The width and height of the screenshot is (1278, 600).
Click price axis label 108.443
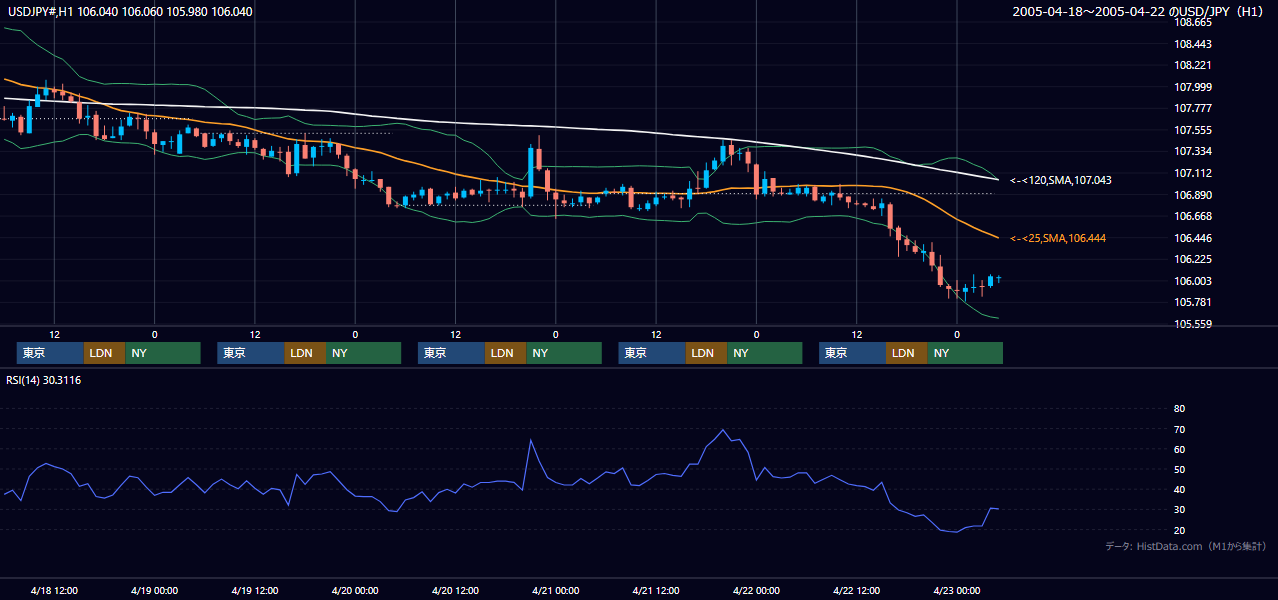[x=1194, y=44]
